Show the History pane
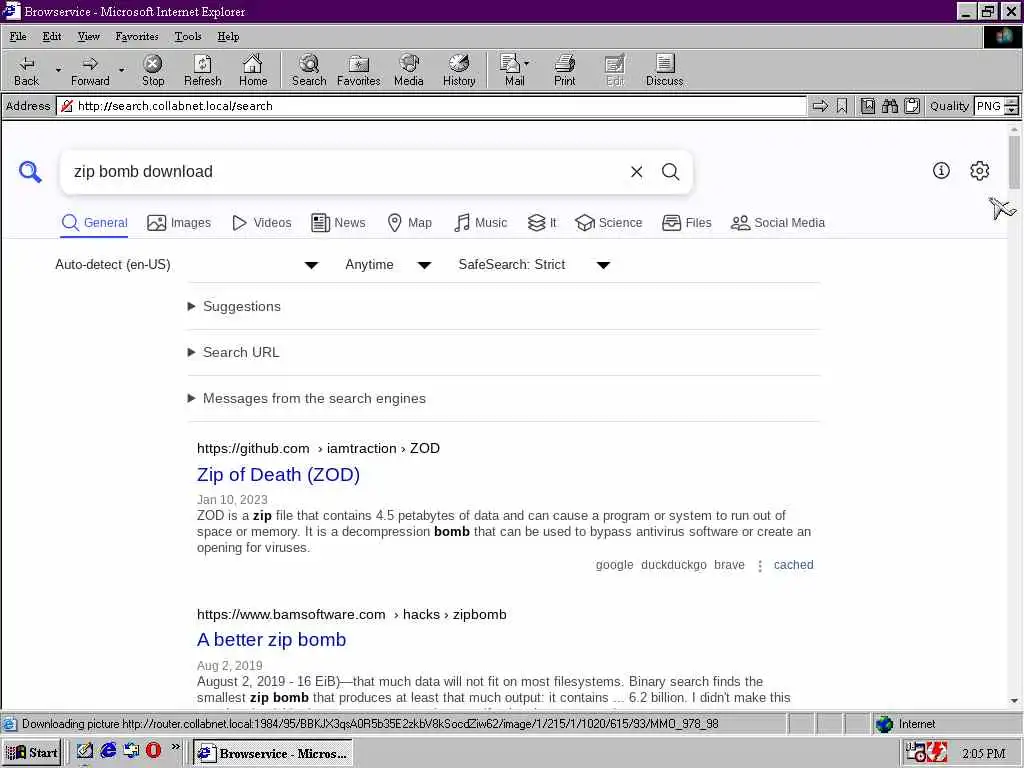 [x=459, y=71]
